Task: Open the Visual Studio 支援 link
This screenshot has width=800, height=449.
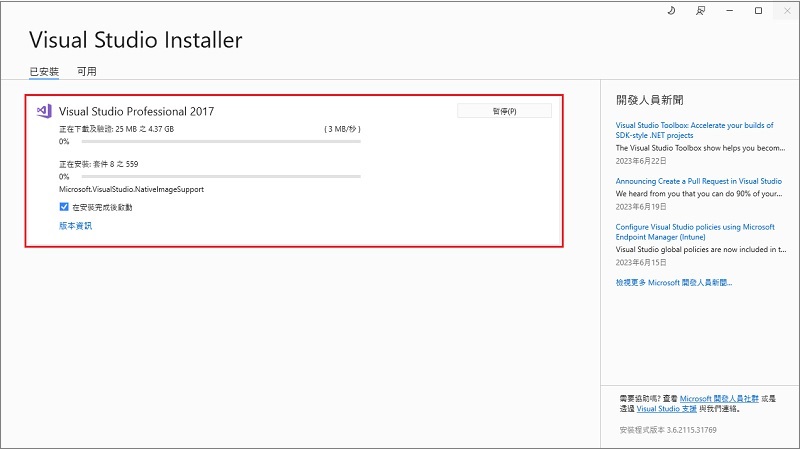Action: (666, 409)
